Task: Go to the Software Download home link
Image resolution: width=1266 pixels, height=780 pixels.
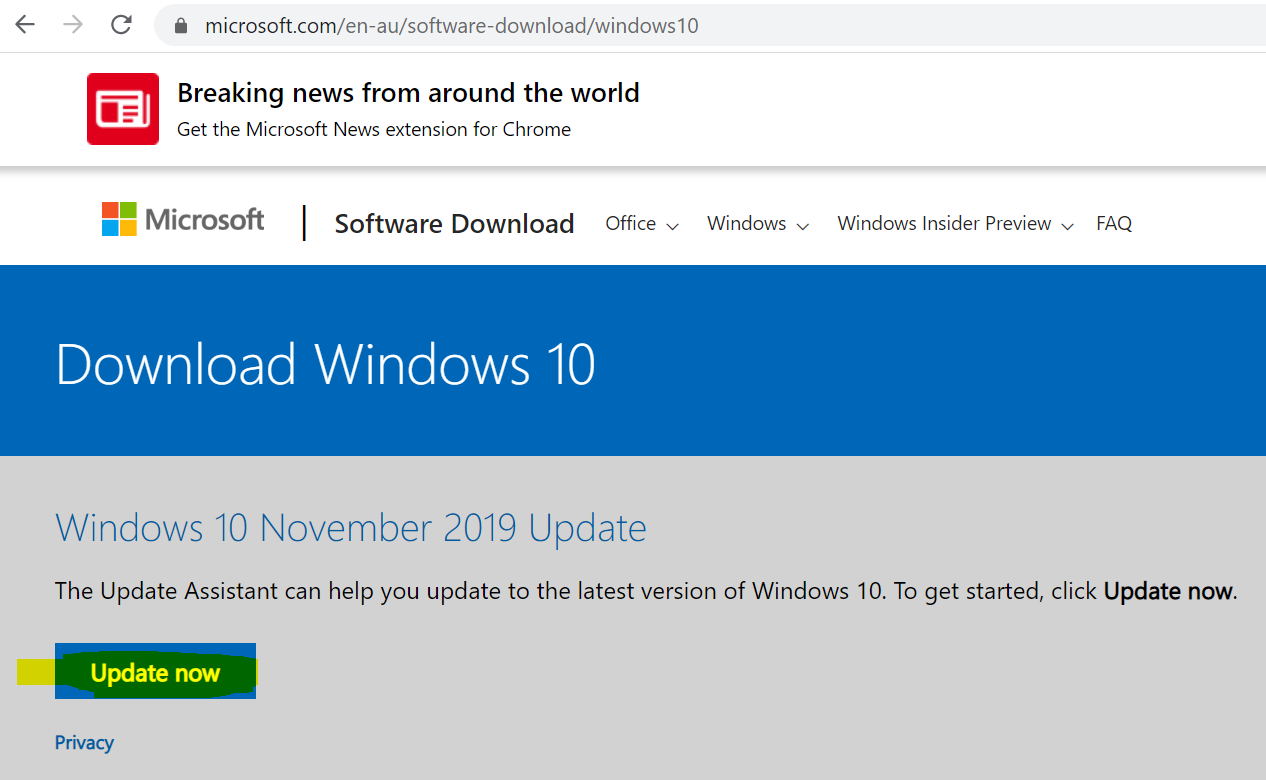Action: pos(454,224)
